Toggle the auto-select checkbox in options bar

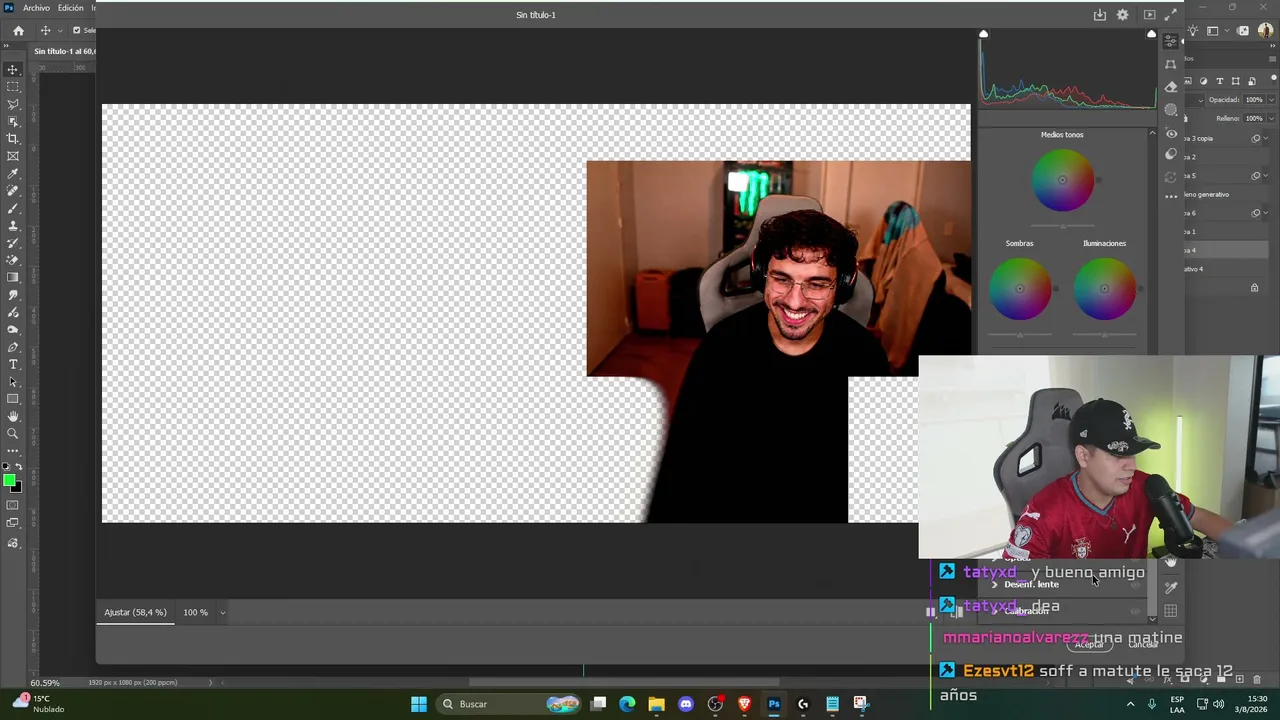point(76,31)
